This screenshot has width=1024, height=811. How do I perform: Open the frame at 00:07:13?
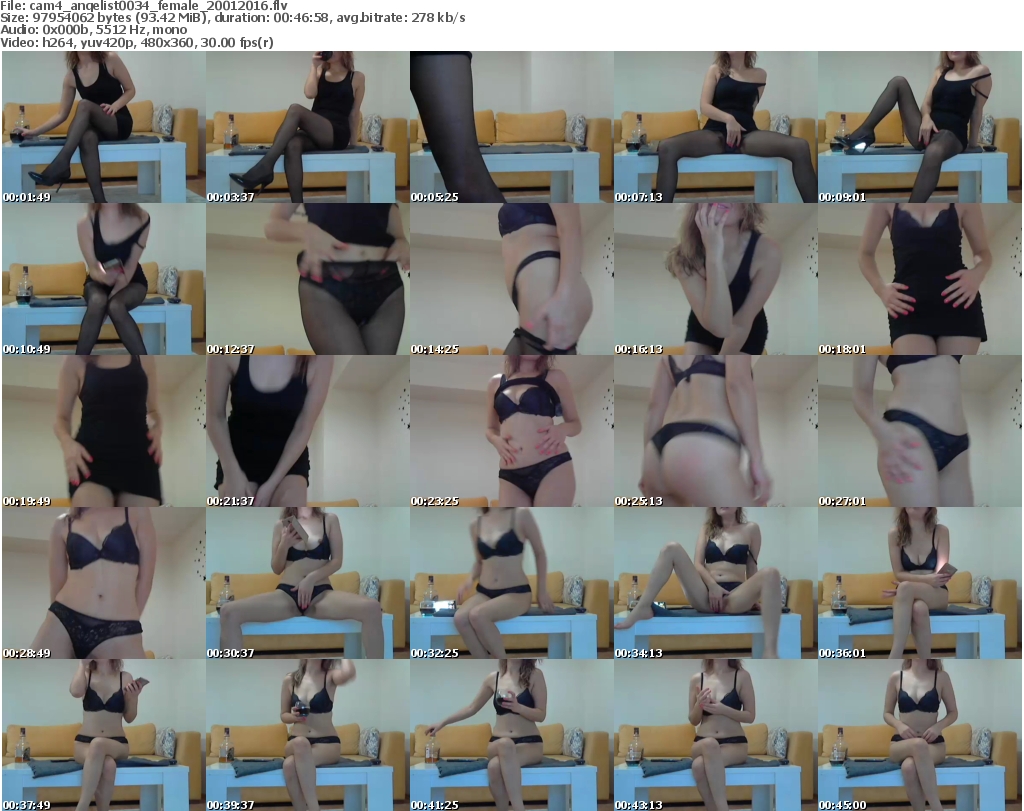point(715,127)
